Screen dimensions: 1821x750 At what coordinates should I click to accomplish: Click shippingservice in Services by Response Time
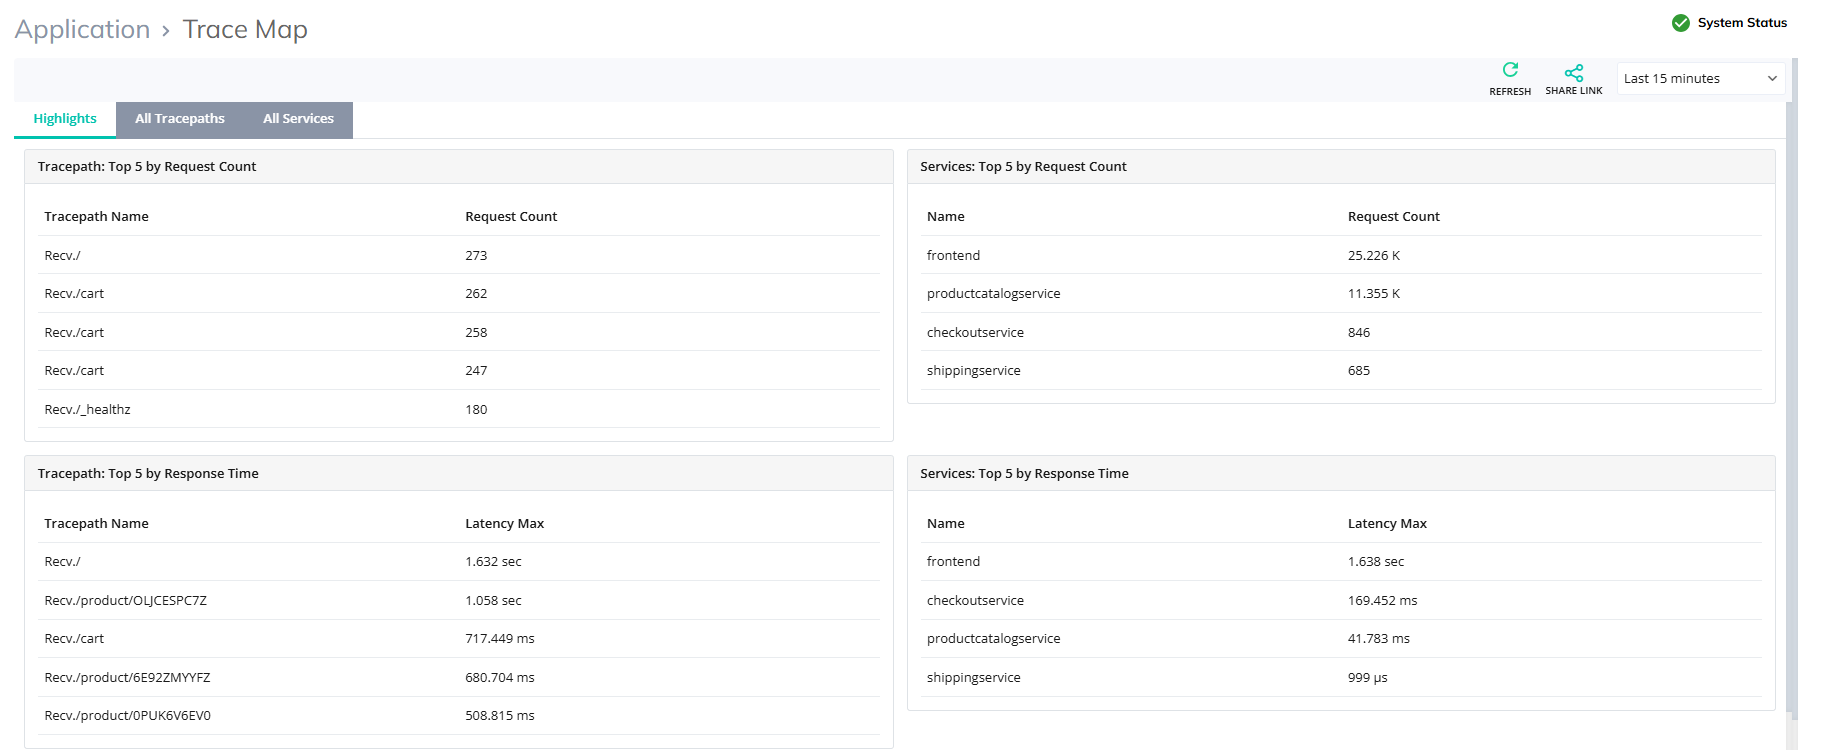(x=973, y=678)
